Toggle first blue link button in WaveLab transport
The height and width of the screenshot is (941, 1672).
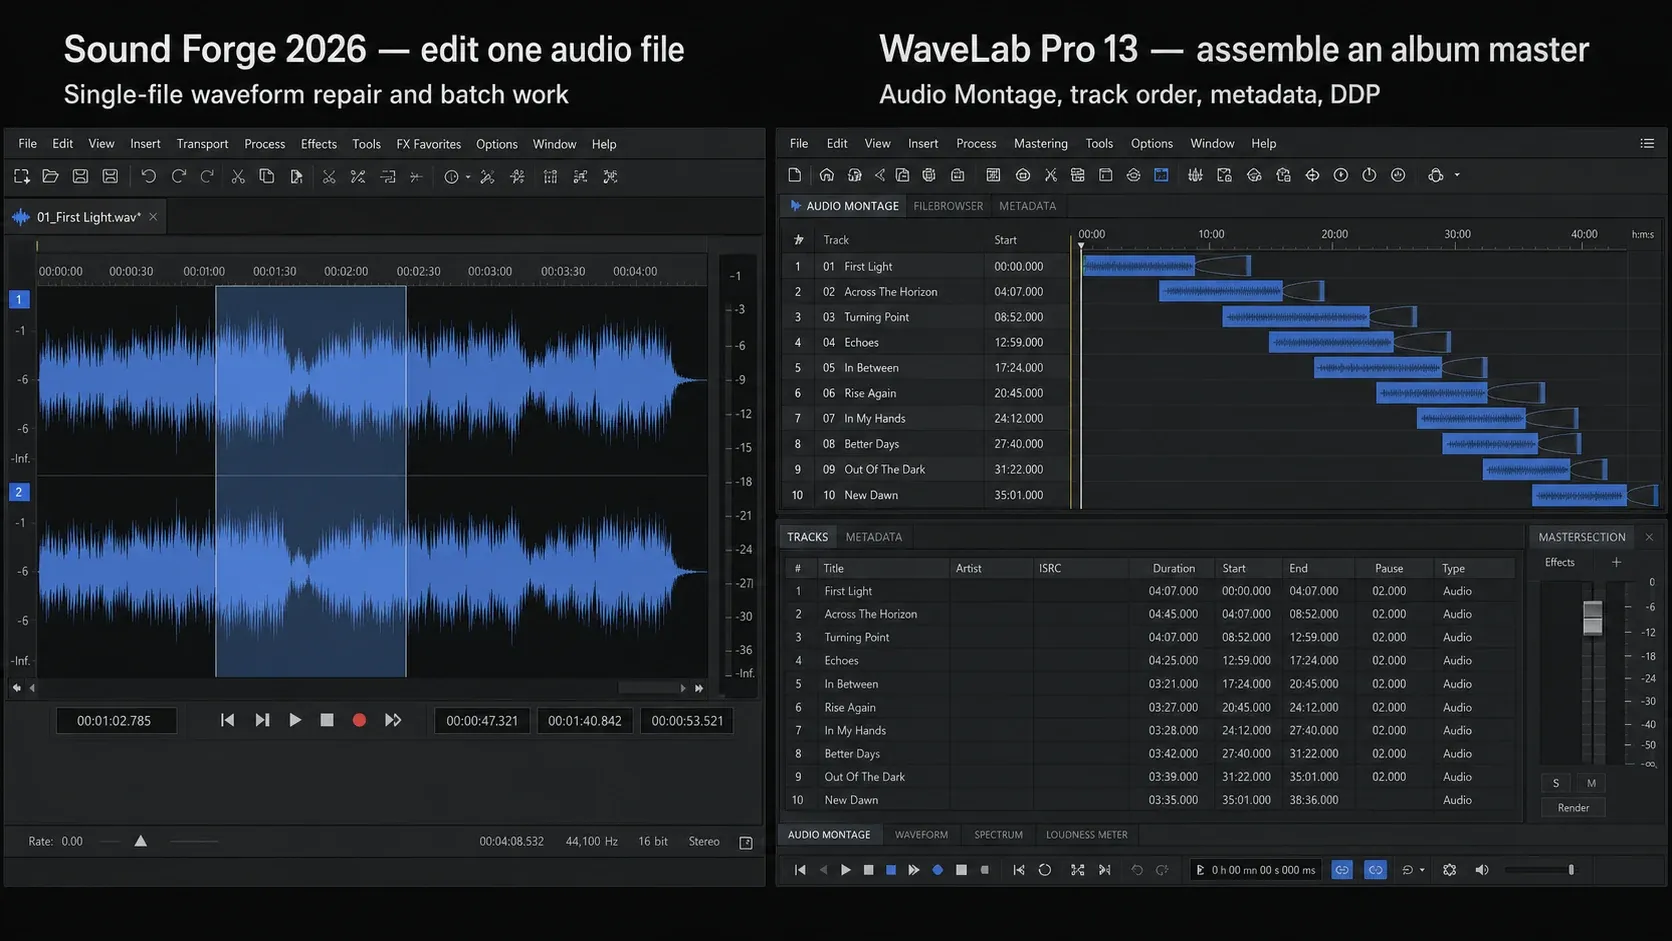[x=1342, y=870]
